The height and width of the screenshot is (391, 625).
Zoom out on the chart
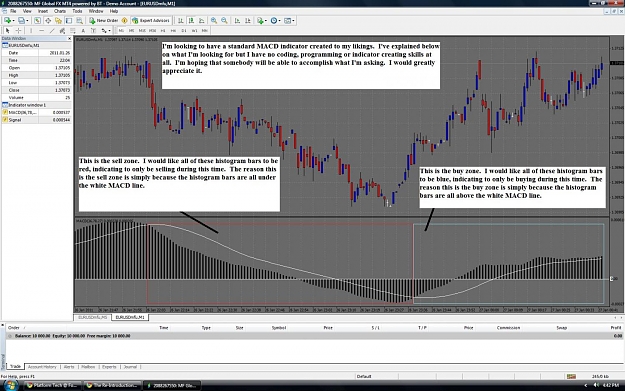point(224,20)
